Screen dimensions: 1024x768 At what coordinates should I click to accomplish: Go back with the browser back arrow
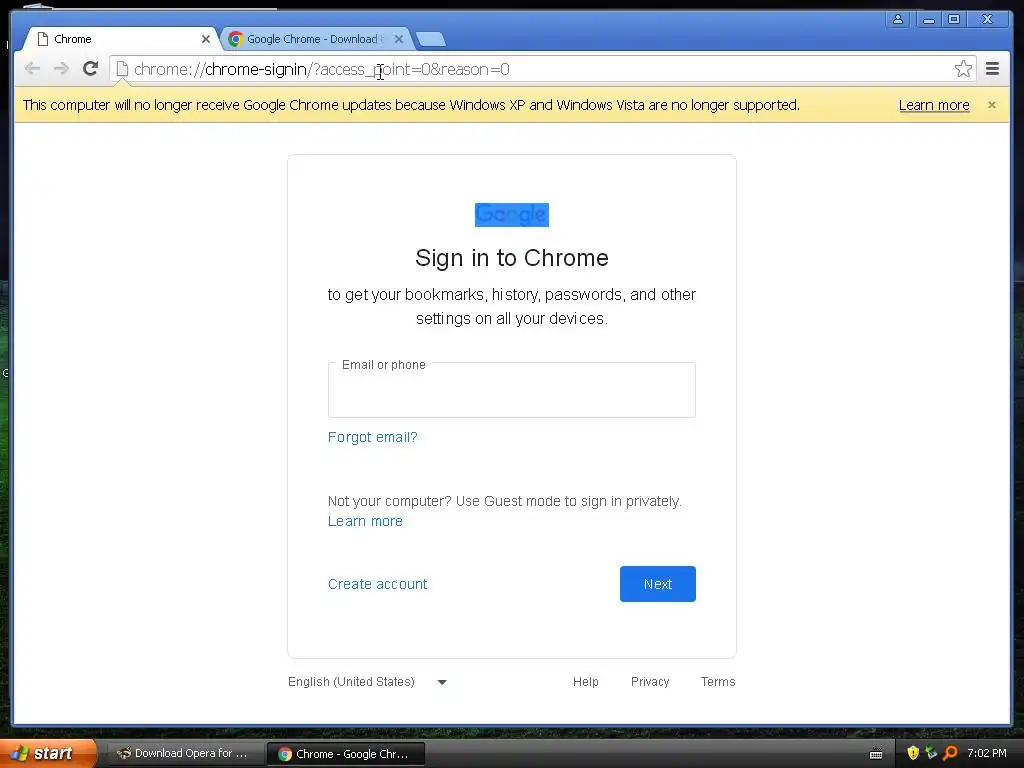click(x=32, y=69)
